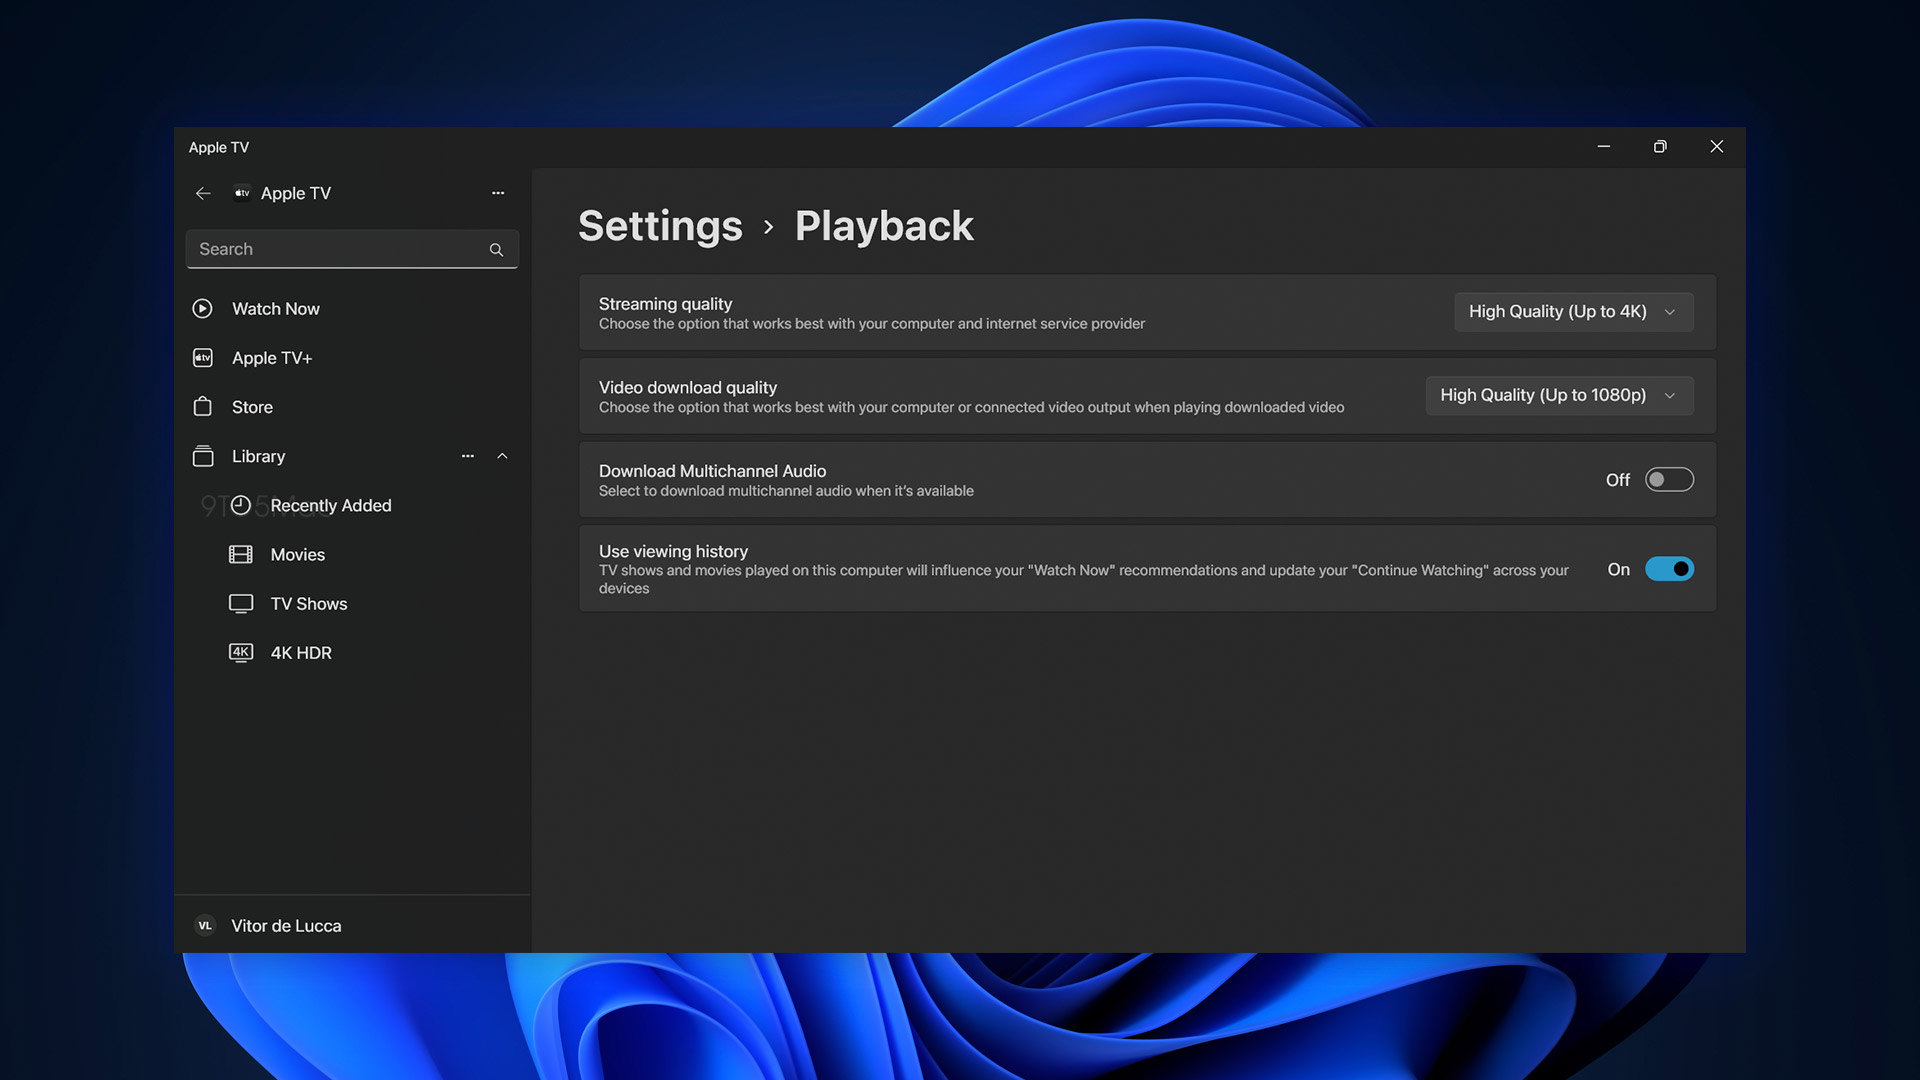Screen dimensions: 1920x1080
Task: Open Recently Added via the clock icon
Action: point(241,505)
